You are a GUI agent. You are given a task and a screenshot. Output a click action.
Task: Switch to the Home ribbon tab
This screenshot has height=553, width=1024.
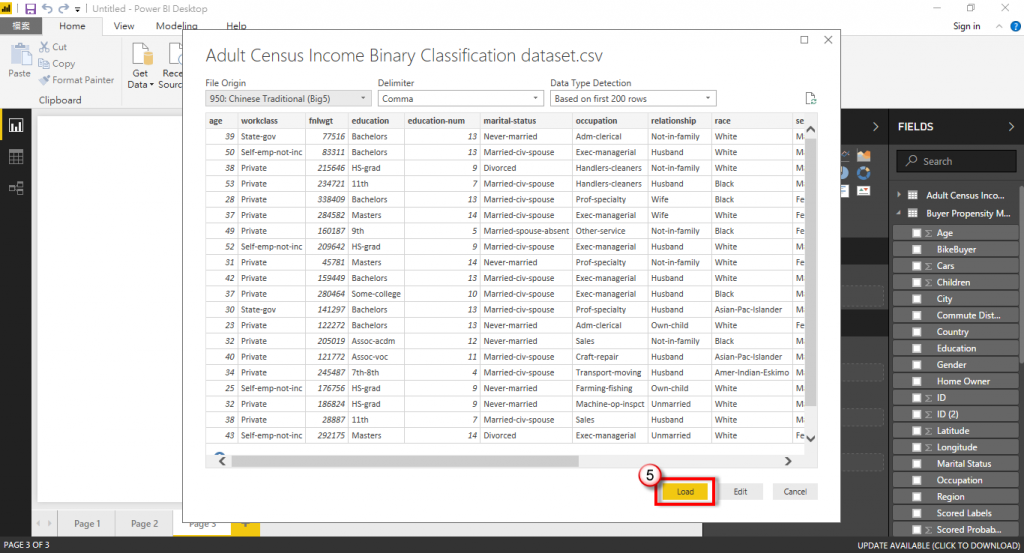pyautogui.click(x=72, y=26)
